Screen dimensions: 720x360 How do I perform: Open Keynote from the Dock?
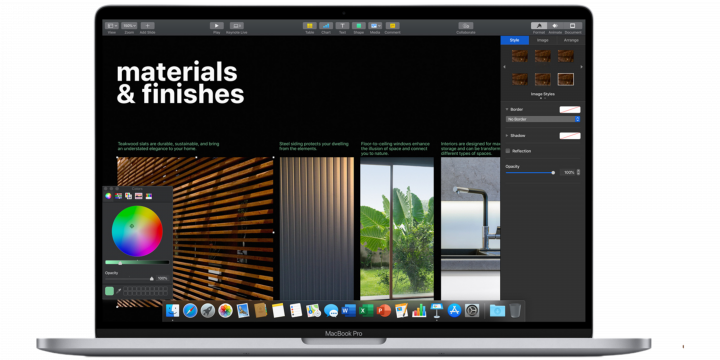coord(437,311)
